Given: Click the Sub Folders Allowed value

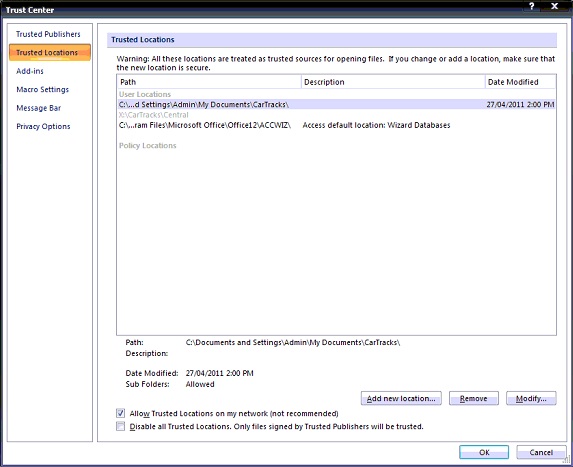Looking at the screenshot, I should point(200,384).
